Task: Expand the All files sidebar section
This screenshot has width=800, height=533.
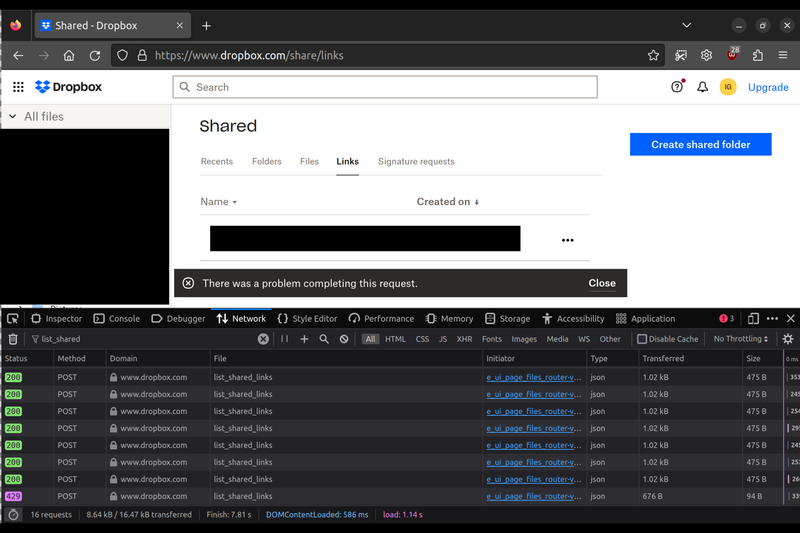Action: coord(13,117)
